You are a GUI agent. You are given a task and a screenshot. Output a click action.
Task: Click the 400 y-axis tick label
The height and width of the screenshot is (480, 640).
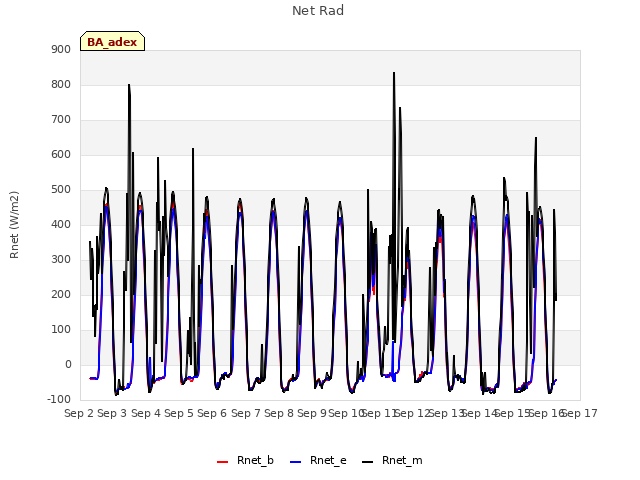[x=61, y=224]
